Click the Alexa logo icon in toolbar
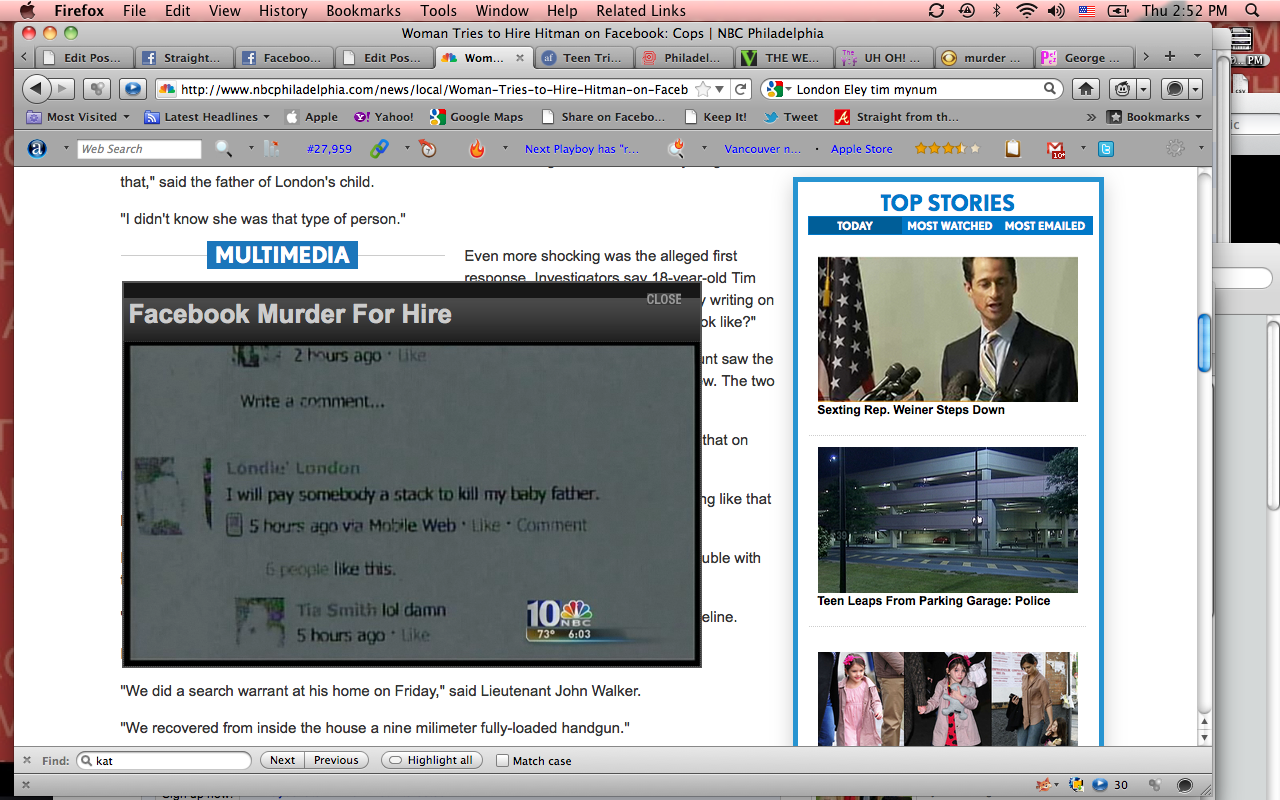This screenshot has height=800, width=1280. click(x=37, y=149)
